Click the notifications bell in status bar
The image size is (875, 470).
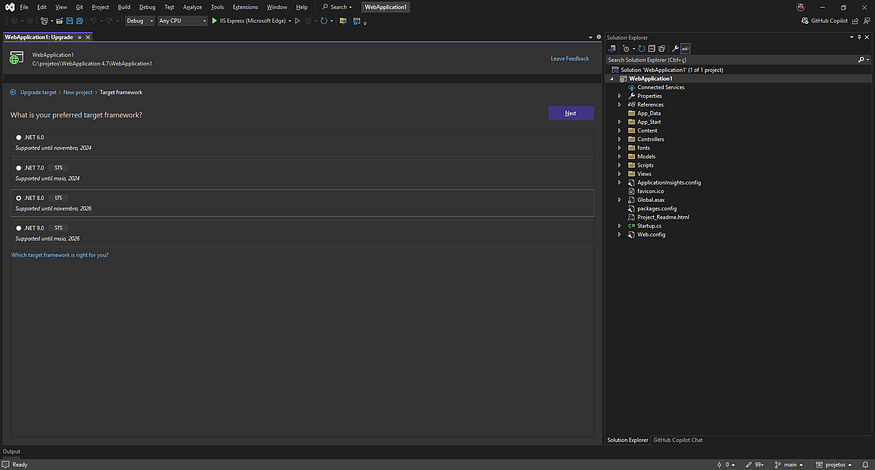coord(865,464)
